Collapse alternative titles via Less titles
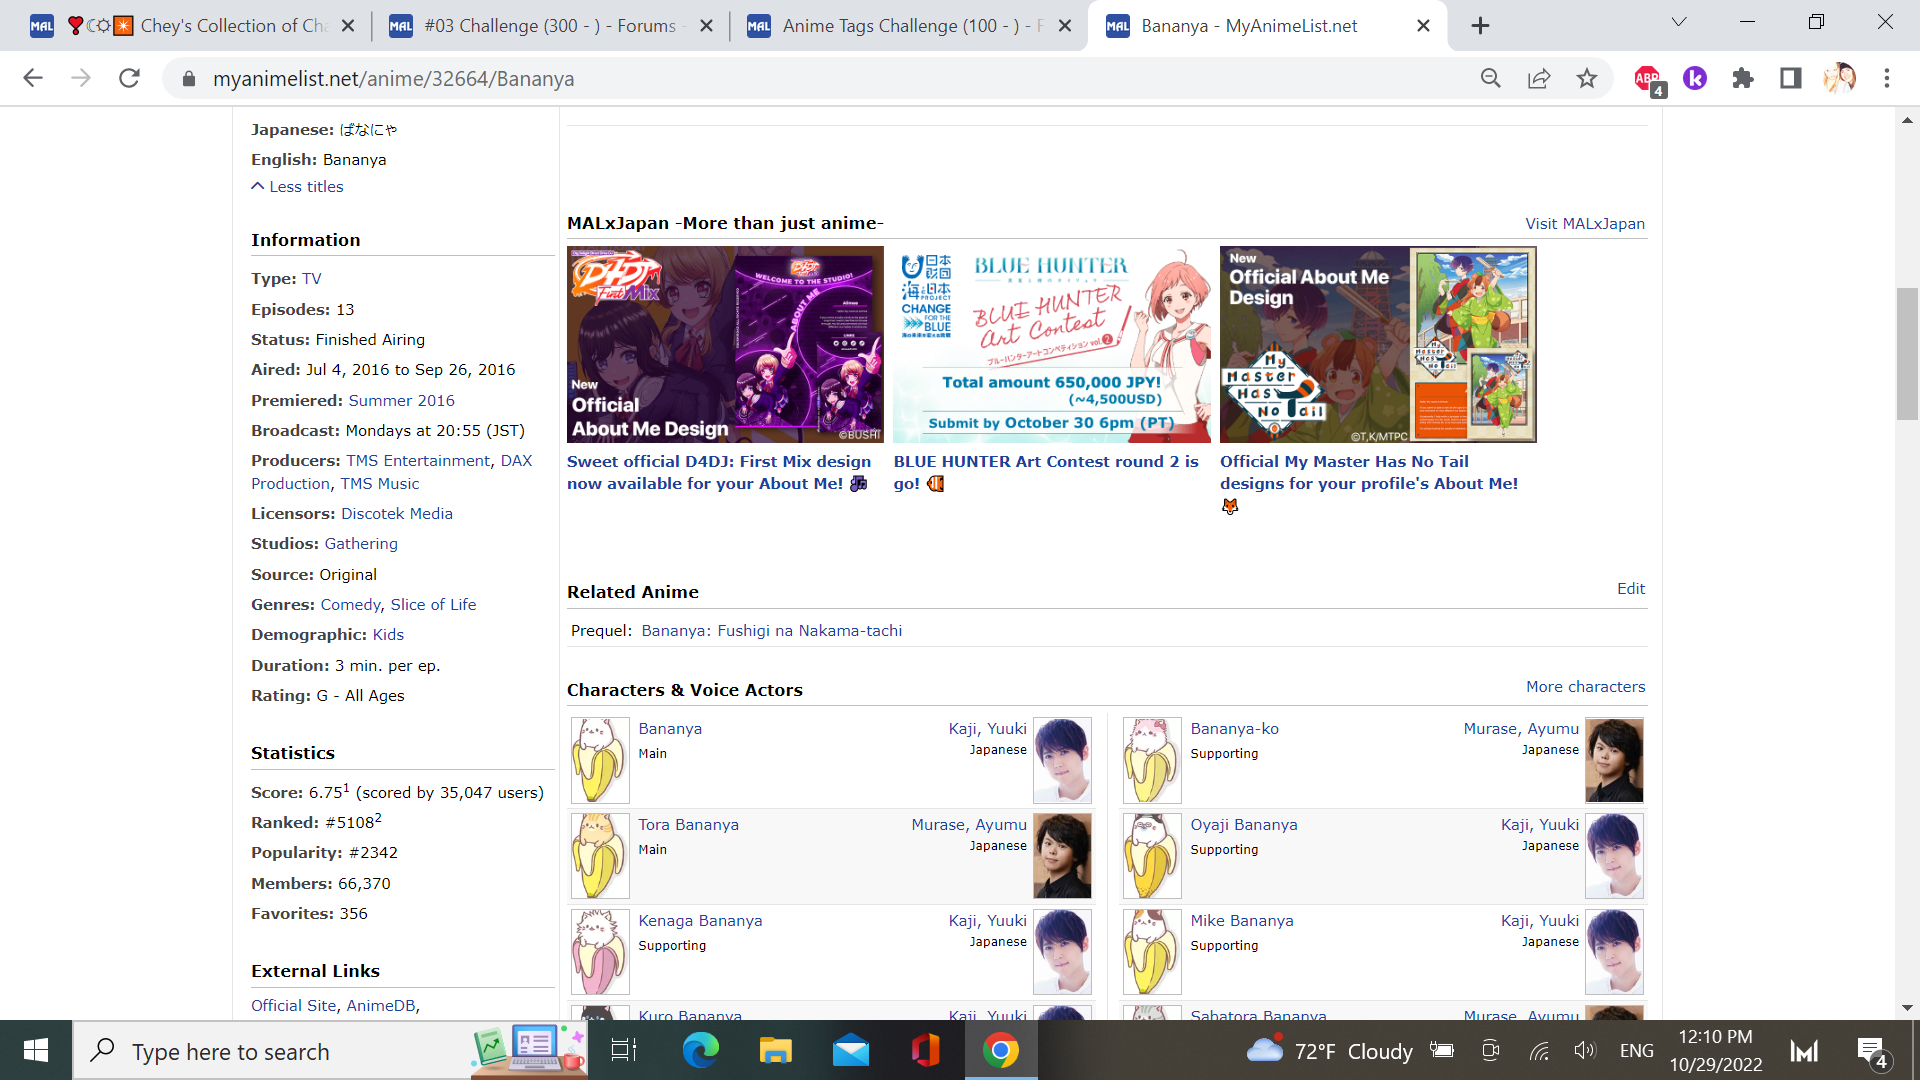This screenshot has height=1080, width=1920. click(305, 187)
